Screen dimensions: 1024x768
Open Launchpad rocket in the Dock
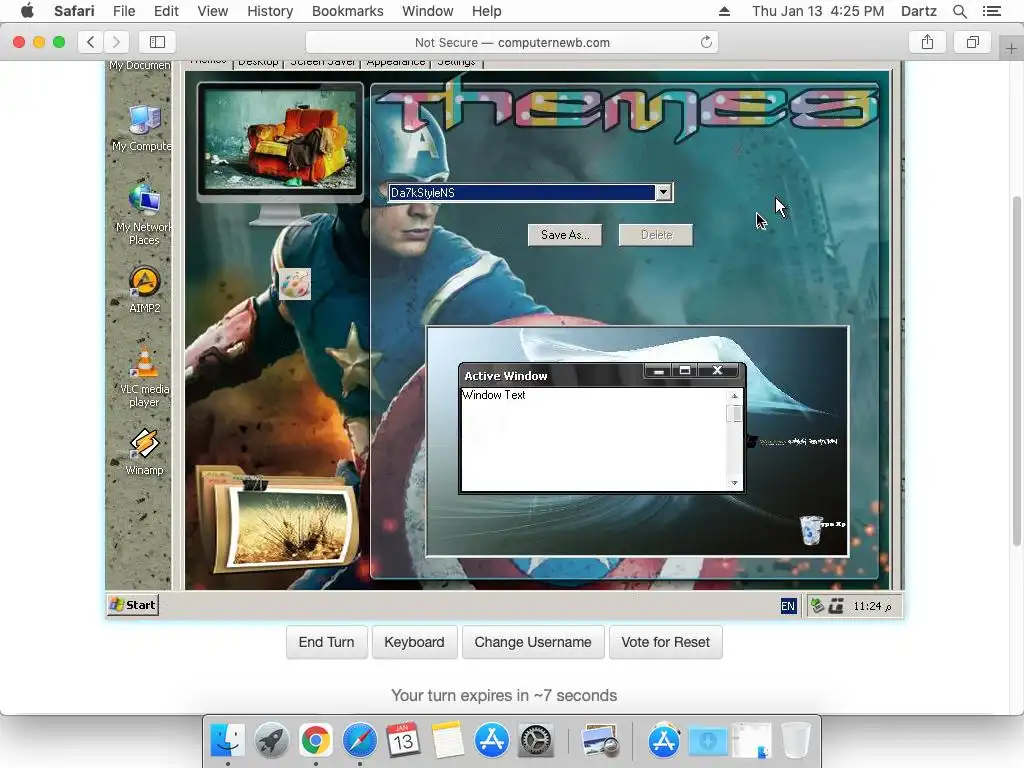click(272, 740)
